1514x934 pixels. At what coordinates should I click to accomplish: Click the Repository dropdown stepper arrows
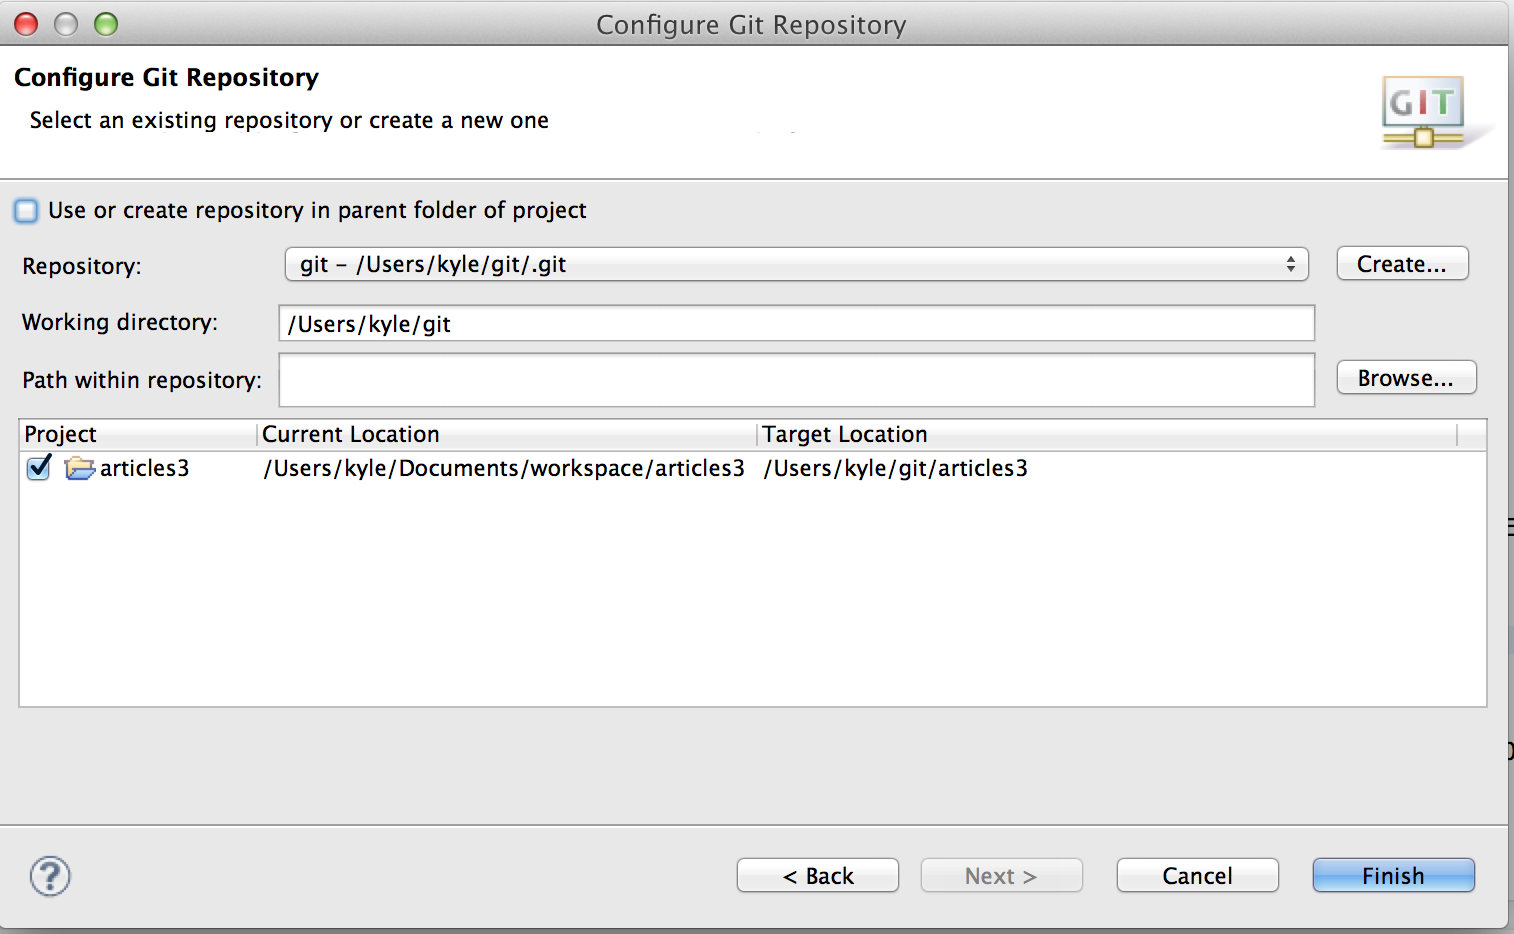point(1290,264)
